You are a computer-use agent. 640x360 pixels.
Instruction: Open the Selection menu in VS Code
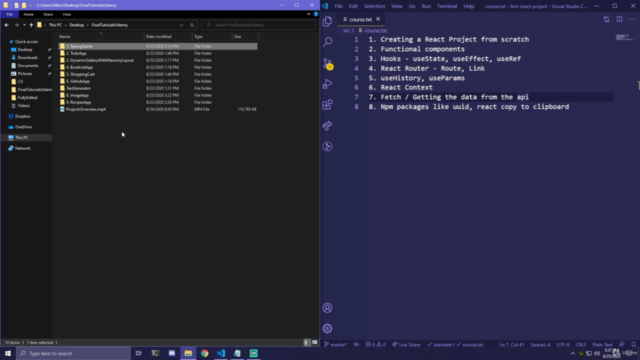[x=374, y=6]
